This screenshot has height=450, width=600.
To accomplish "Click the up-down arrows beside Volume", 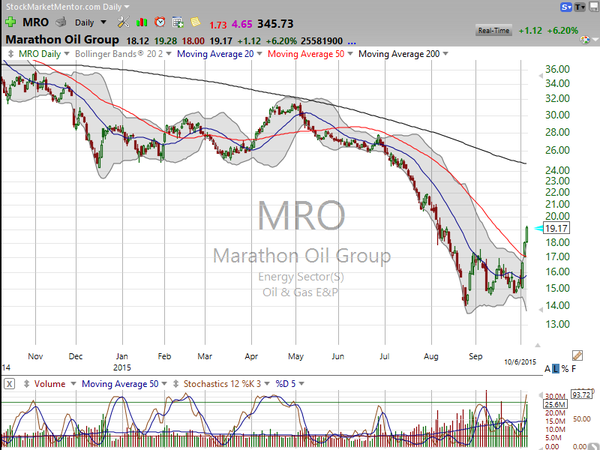I will coord(26,383).
